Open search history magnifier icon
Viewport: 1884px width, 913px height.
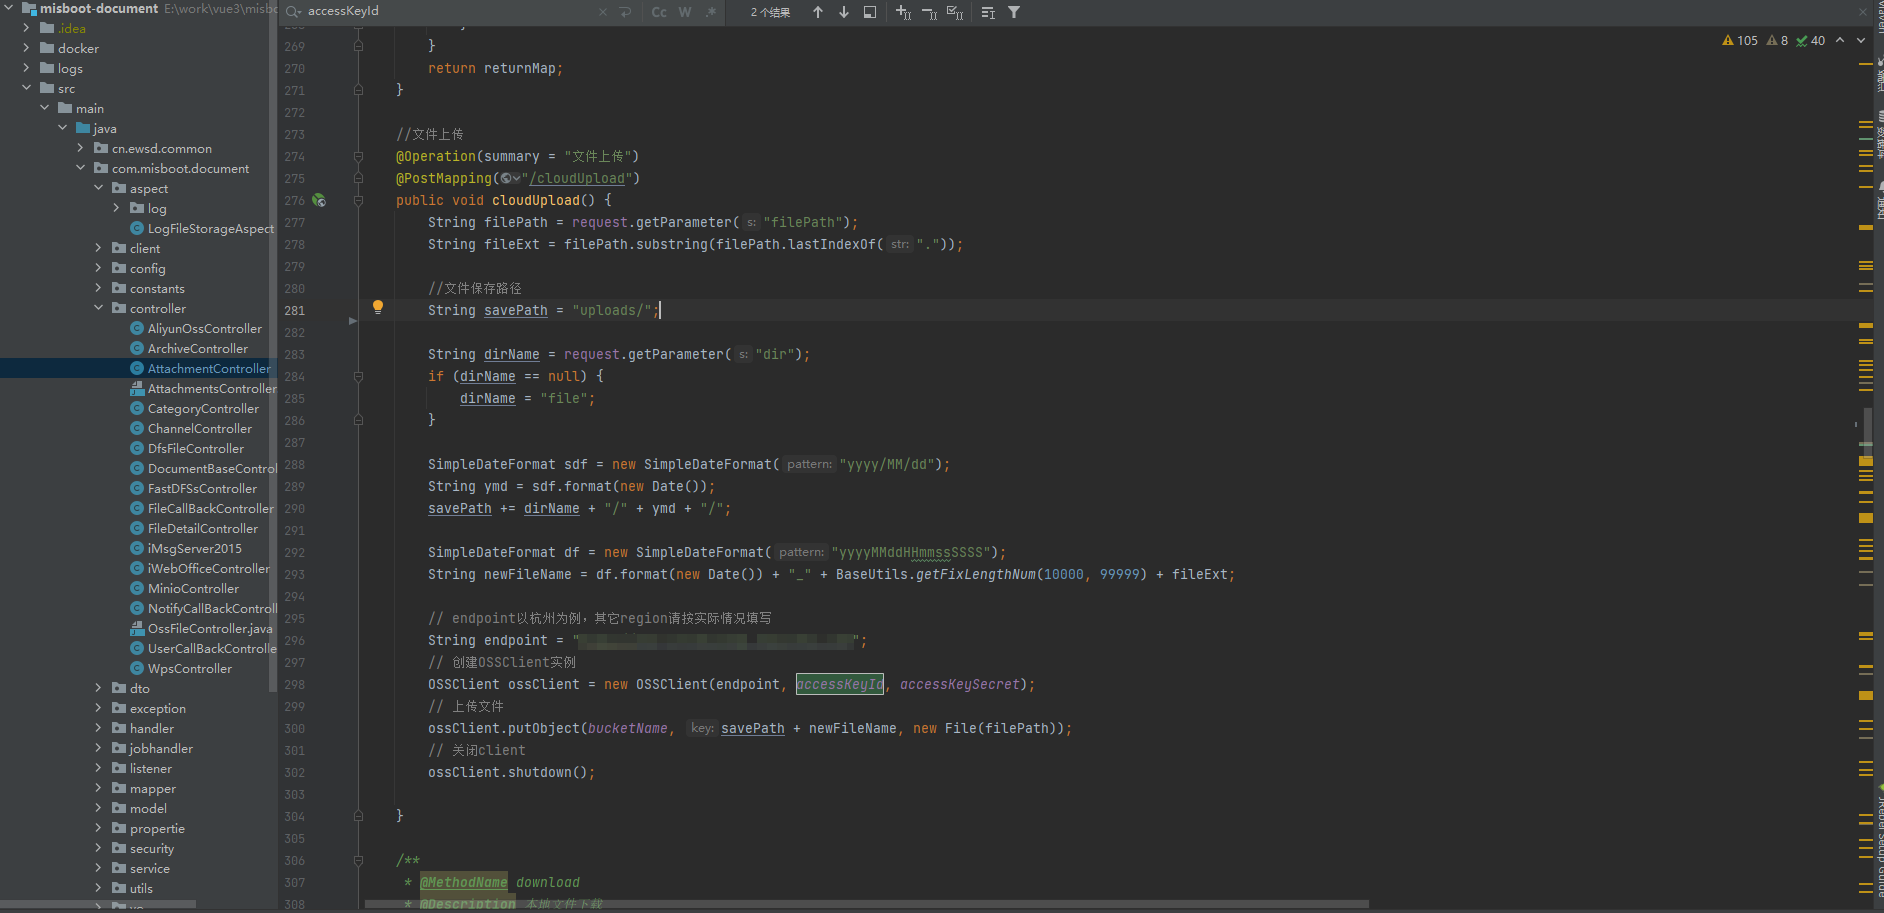click(x=293, y=12)
